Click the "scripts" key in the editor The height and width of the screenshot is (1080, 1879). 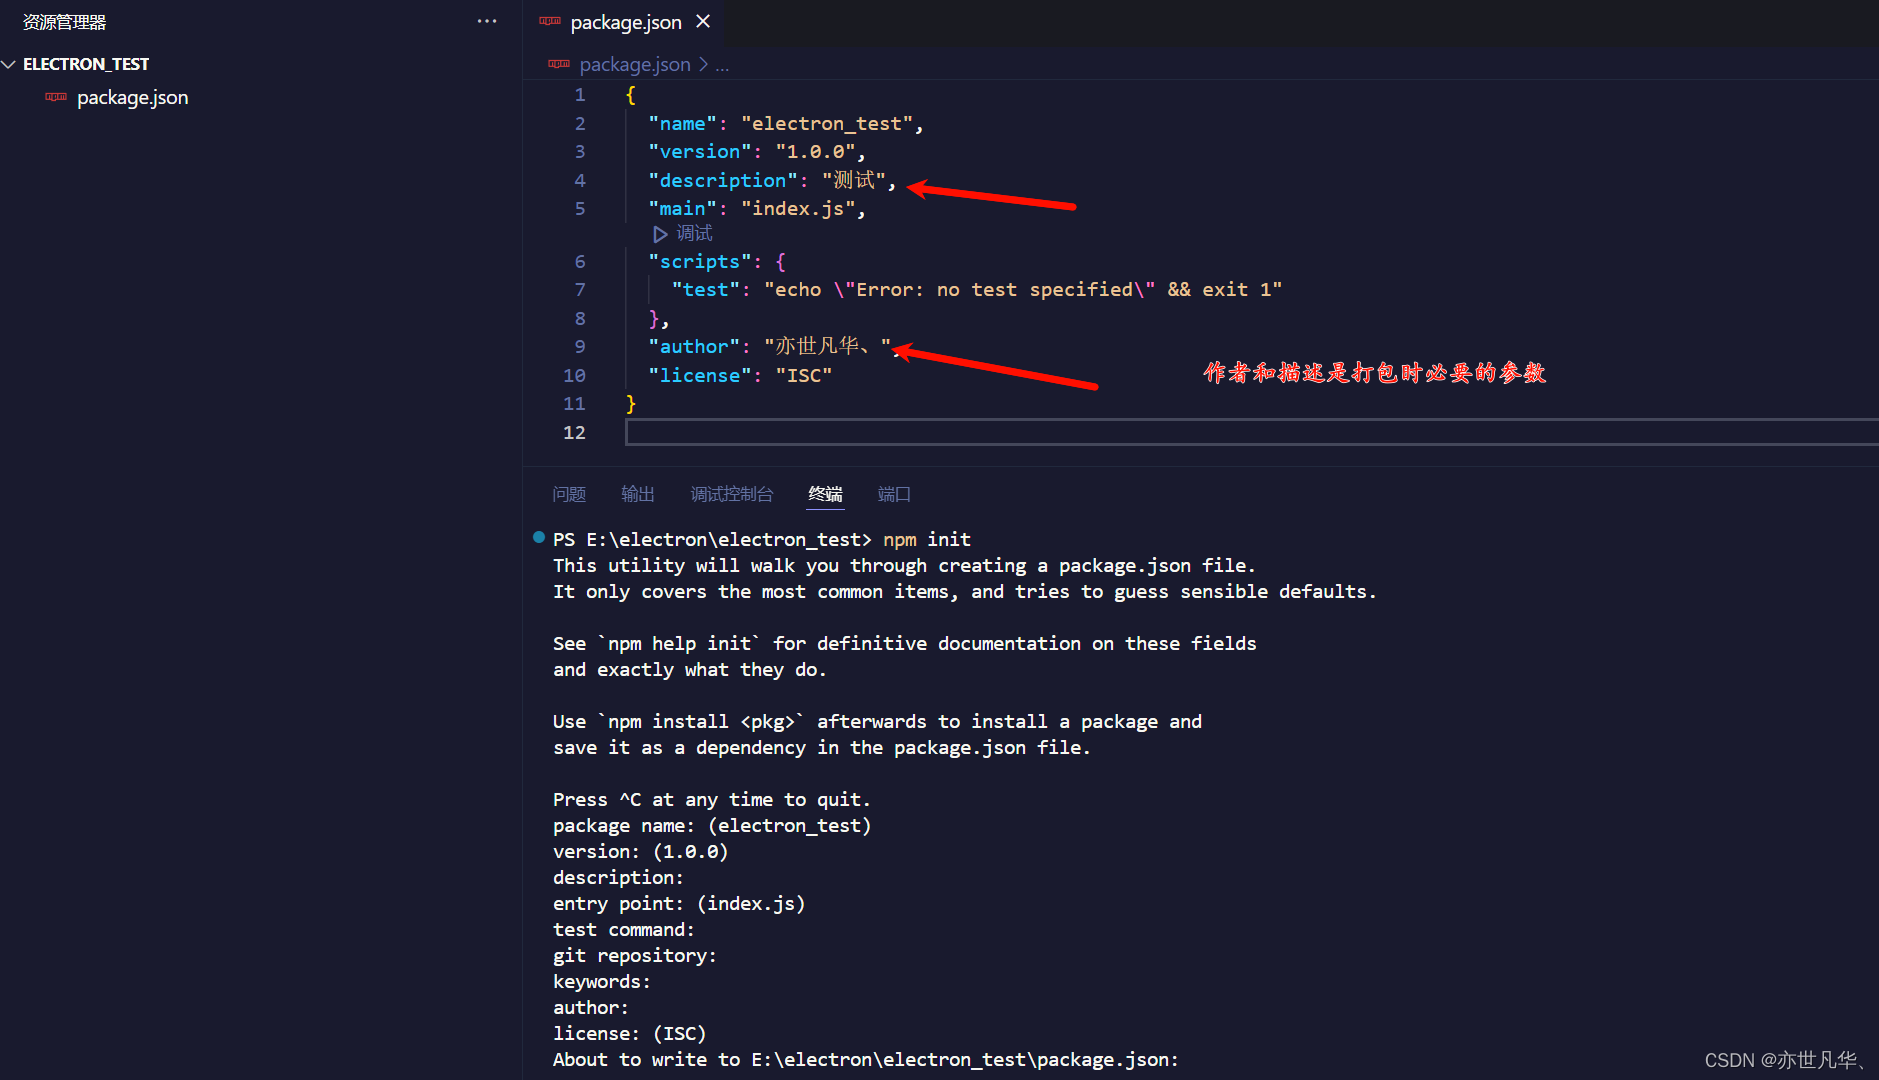pos(700,261)
